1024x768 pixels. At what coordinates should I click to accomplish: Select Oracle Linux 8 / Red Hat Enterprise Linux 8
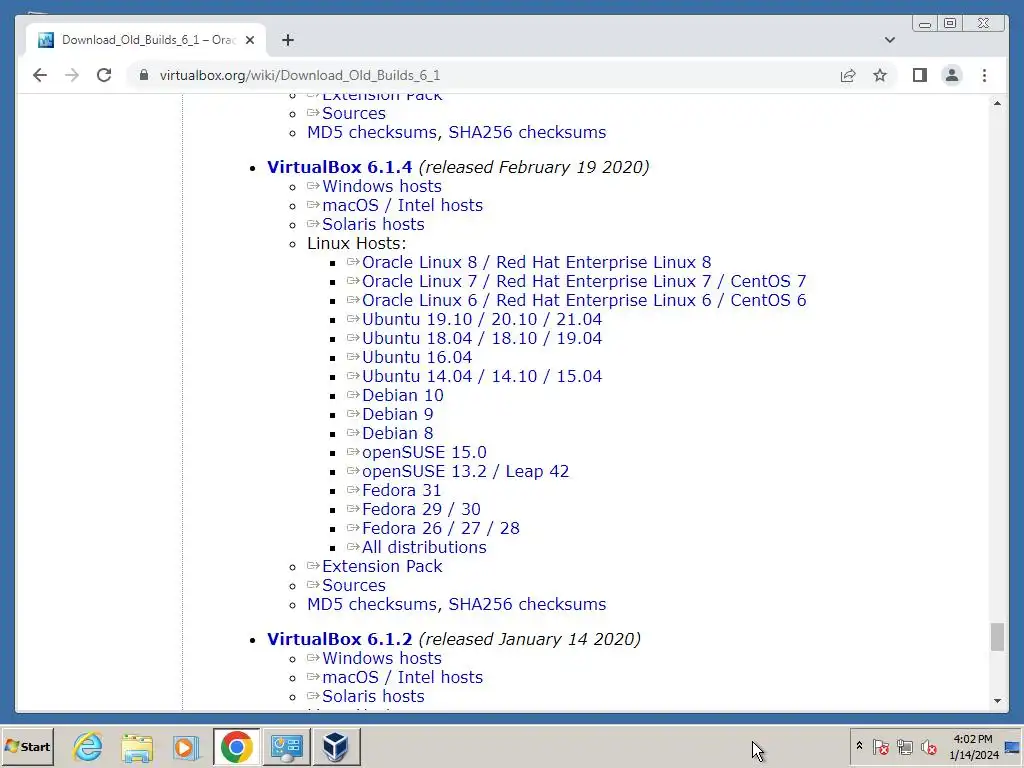(536, 262)
